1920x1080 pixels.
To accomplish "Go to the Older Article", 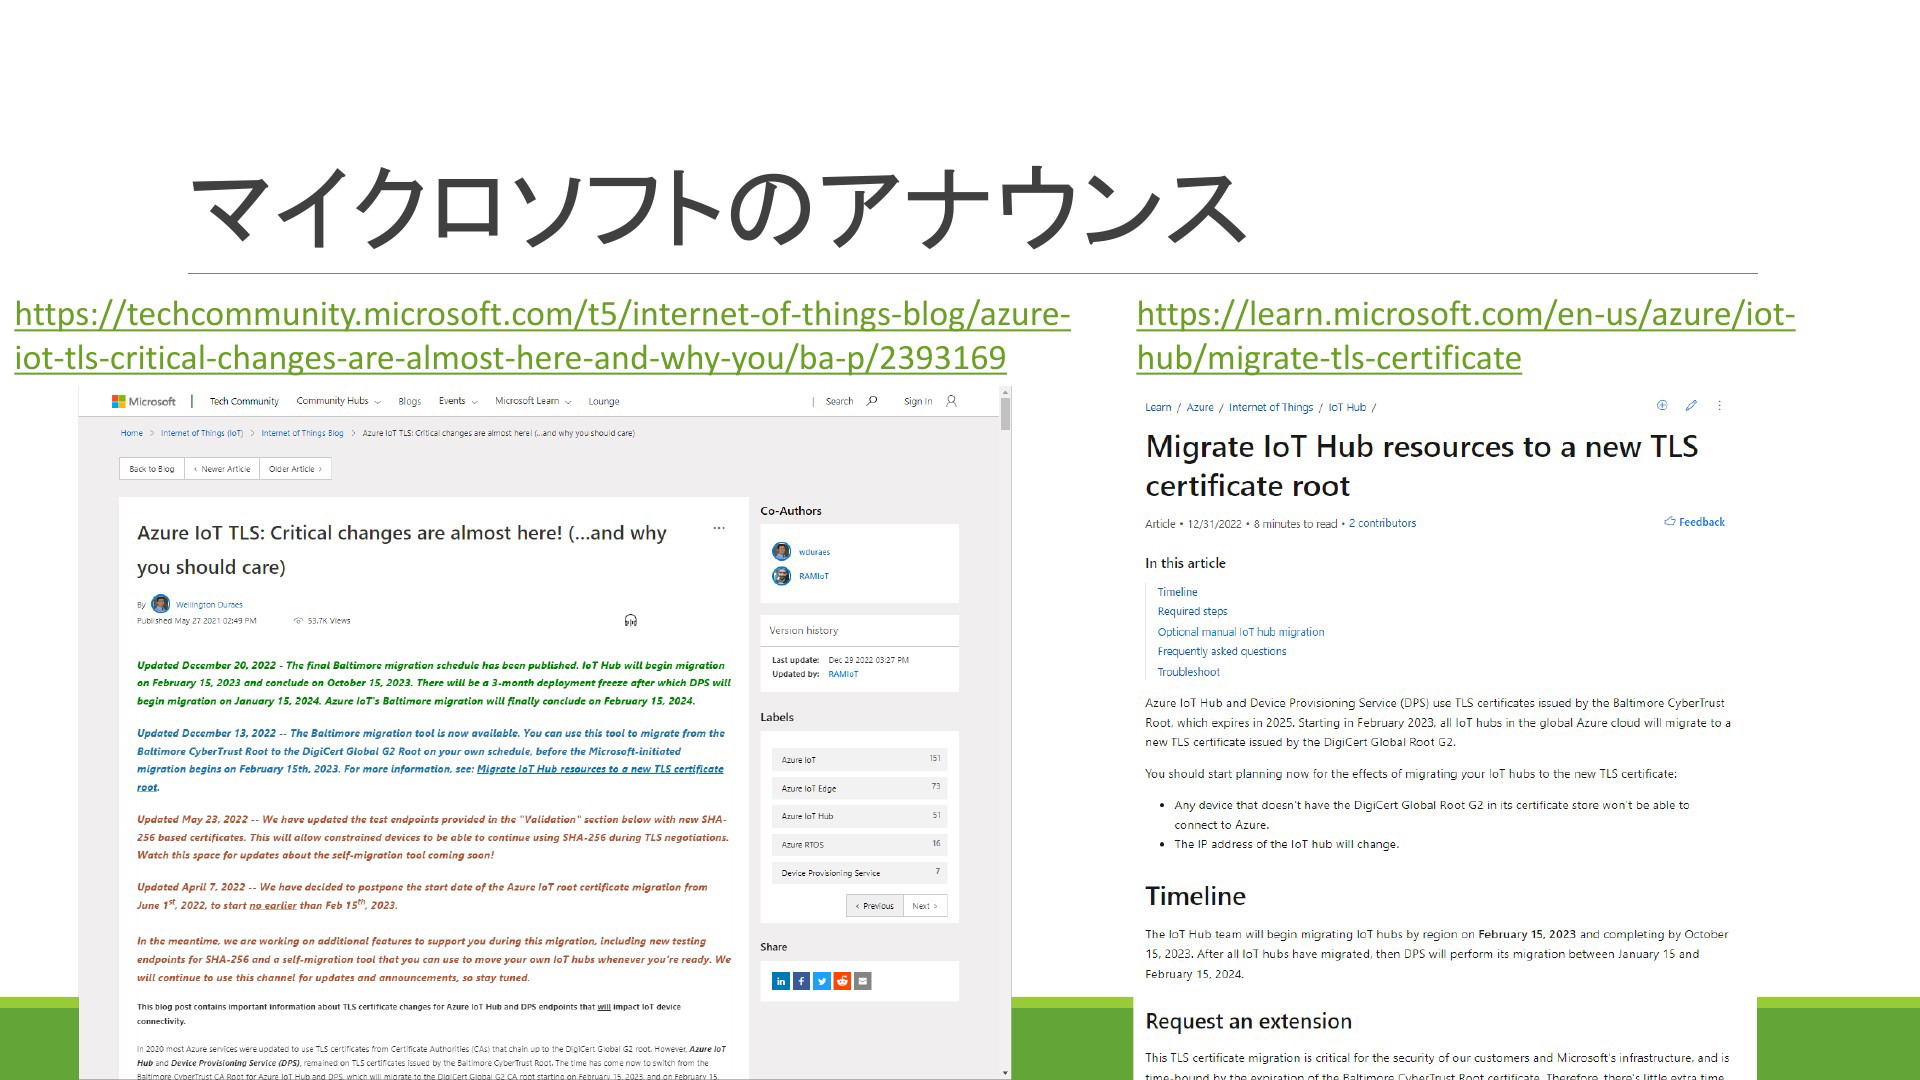I will click(295, 469).
